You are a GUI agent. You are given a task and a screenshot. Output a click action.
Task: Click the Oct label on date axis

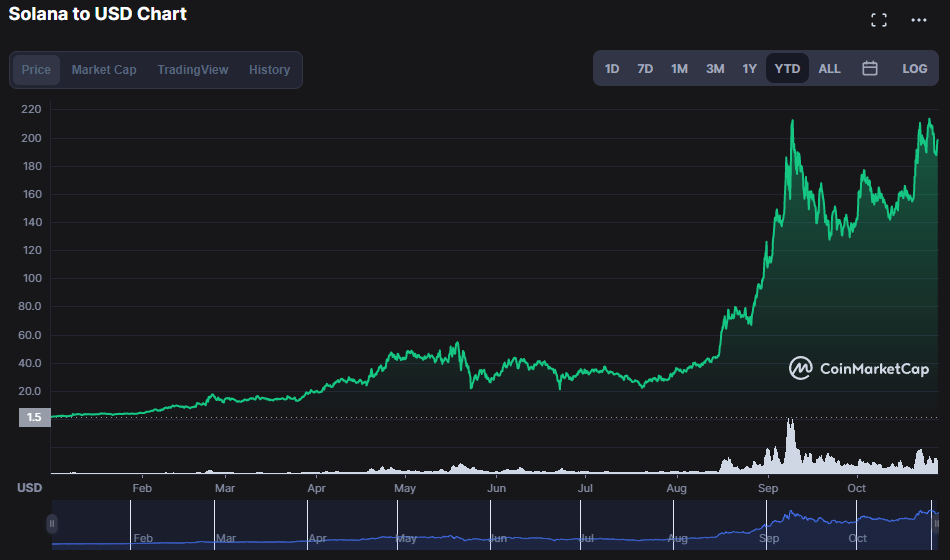pyautogui.click(x=856, y=488)
